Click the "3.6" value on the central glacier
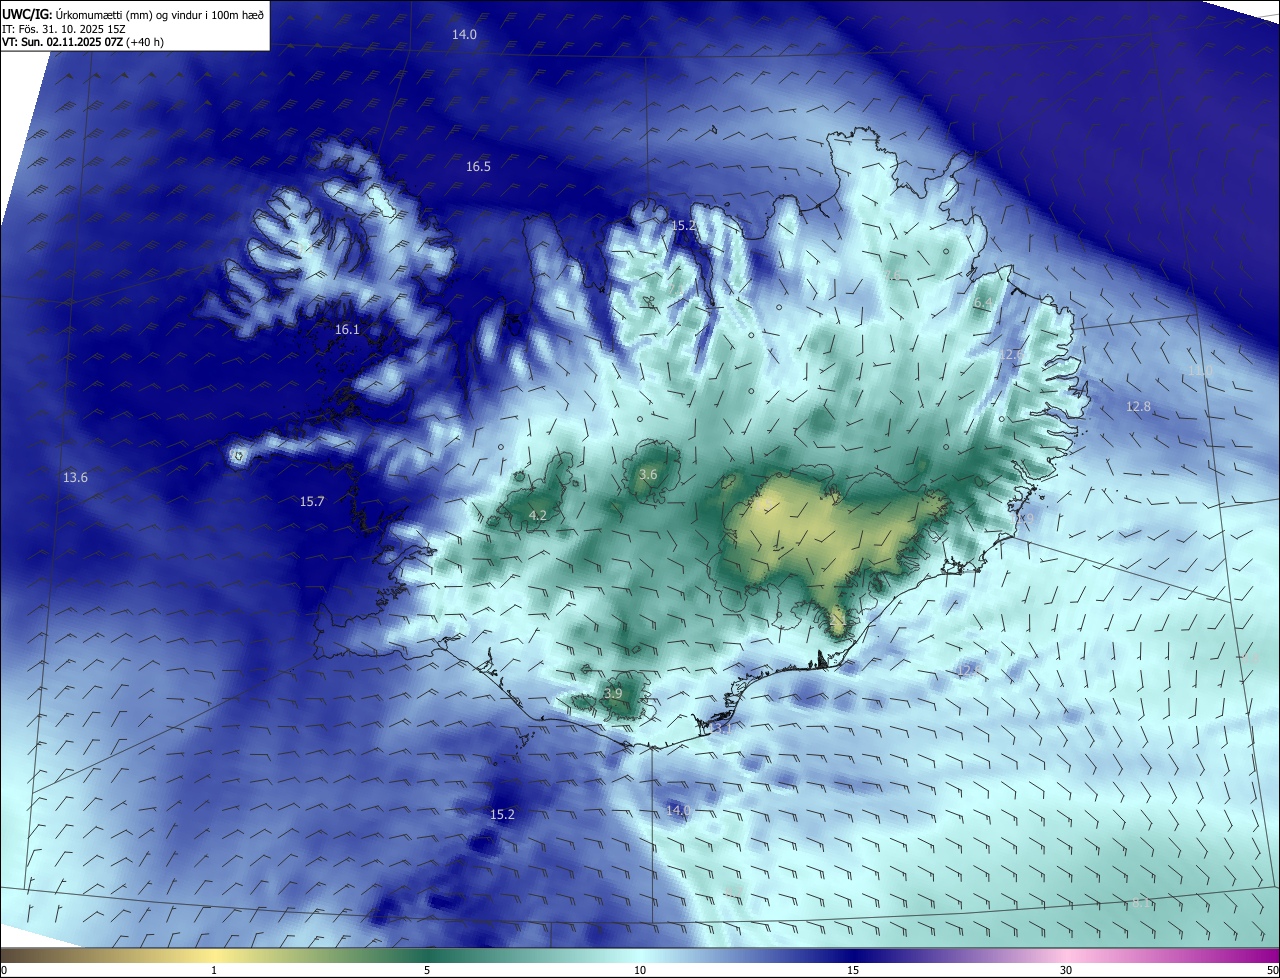 (648, 475)
